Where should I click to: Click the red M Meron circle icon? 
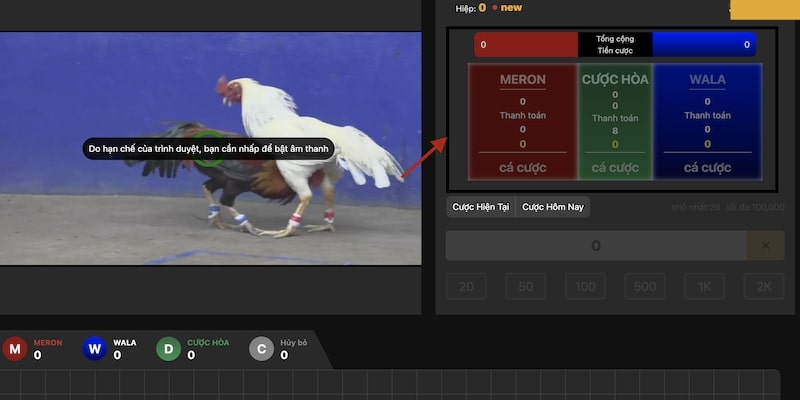click(14, 349)
